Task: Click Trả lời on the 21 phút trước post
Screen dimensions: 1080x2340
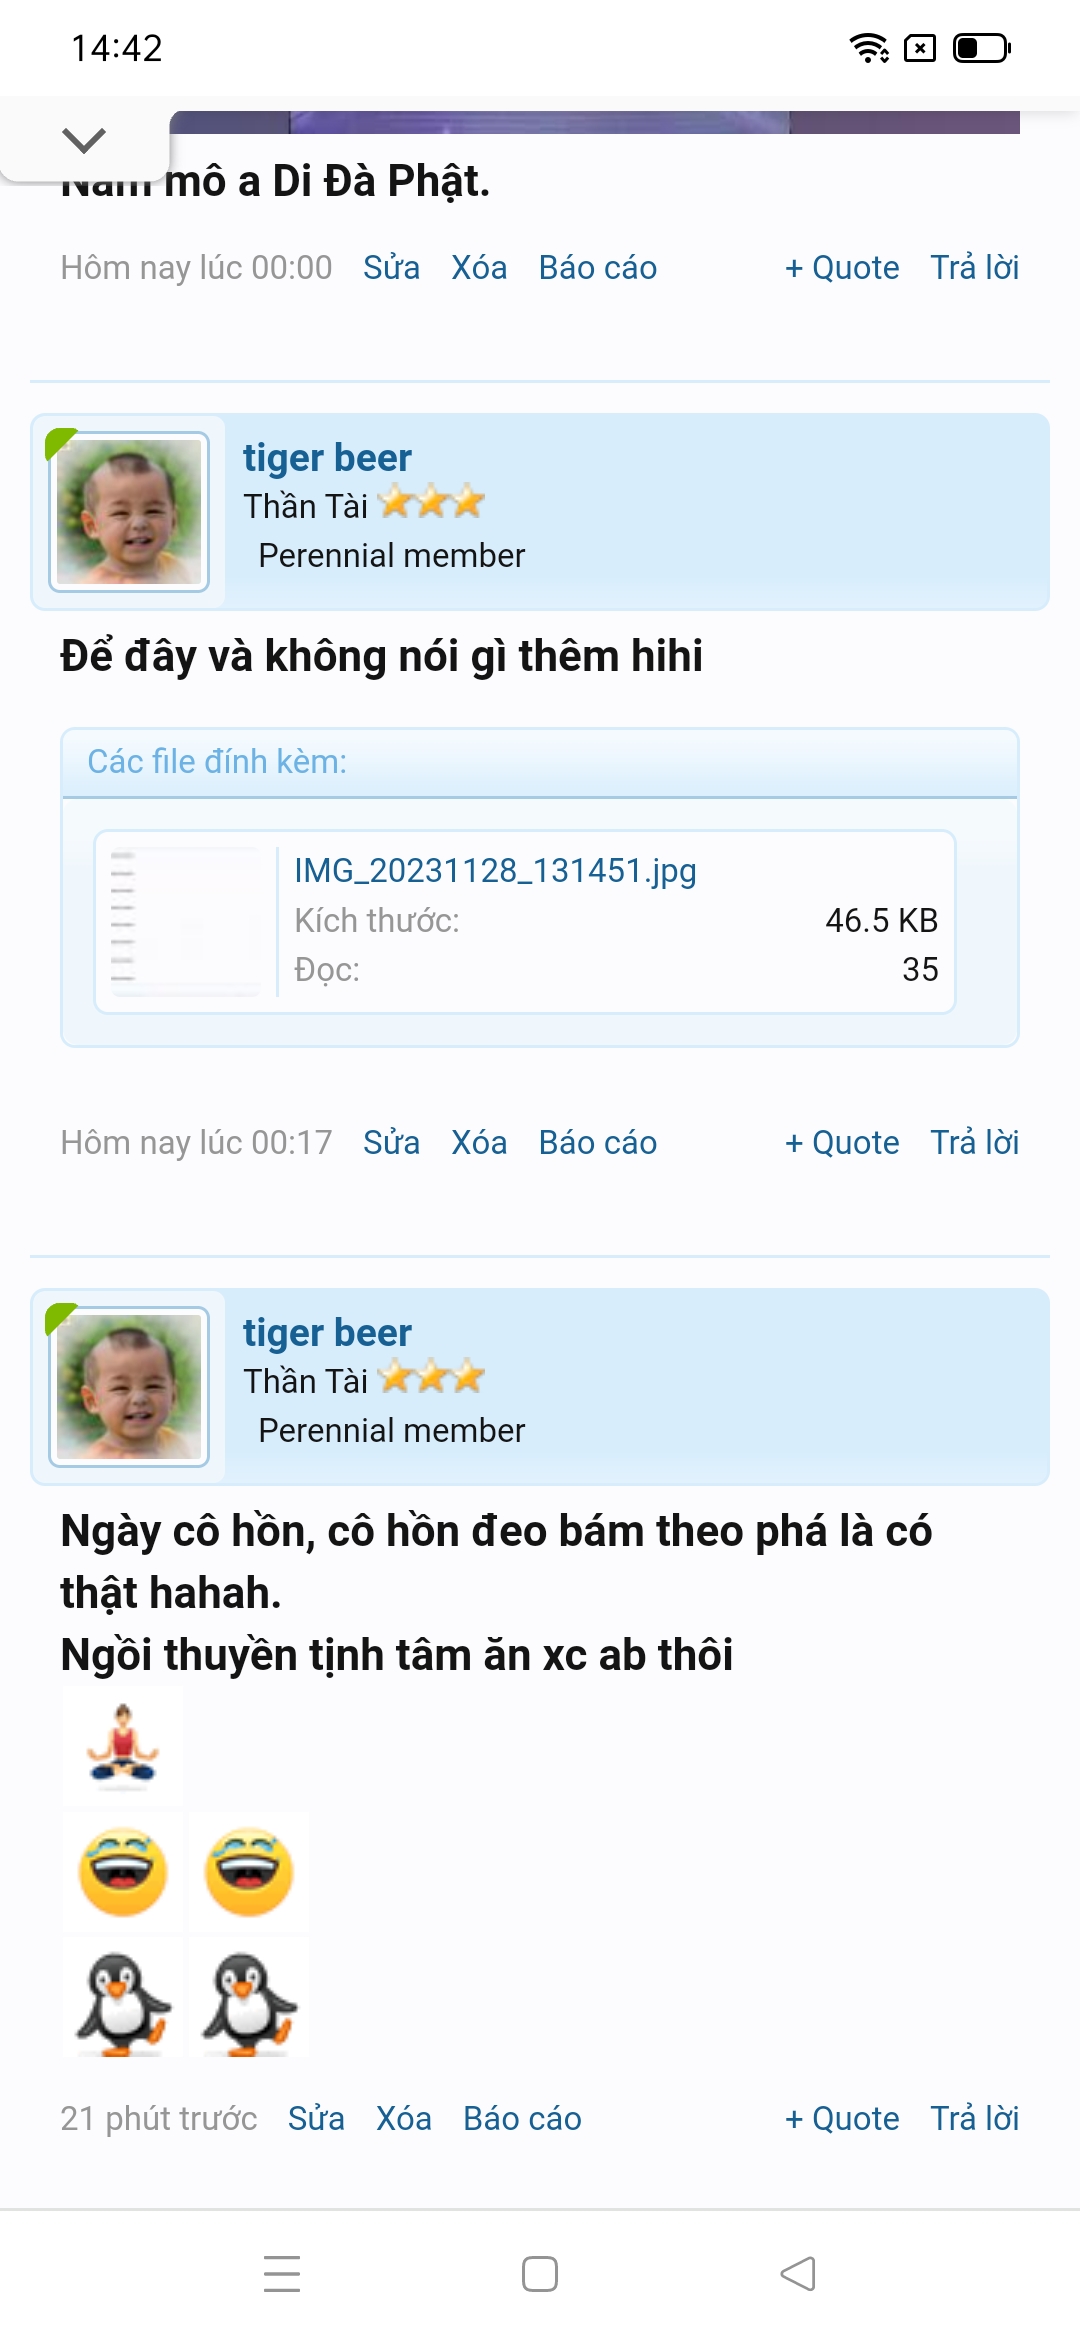Action: (x=975, y=2118)
